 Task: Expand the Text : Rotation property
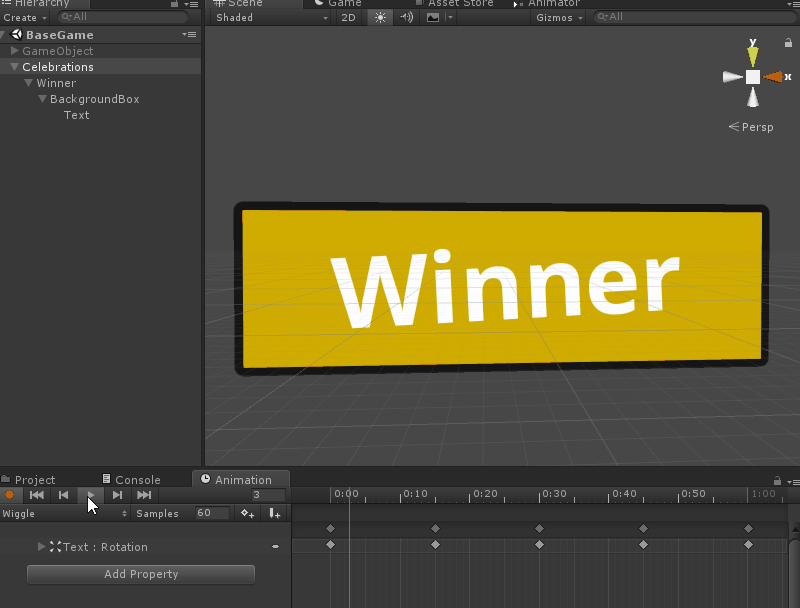[41, 546]
